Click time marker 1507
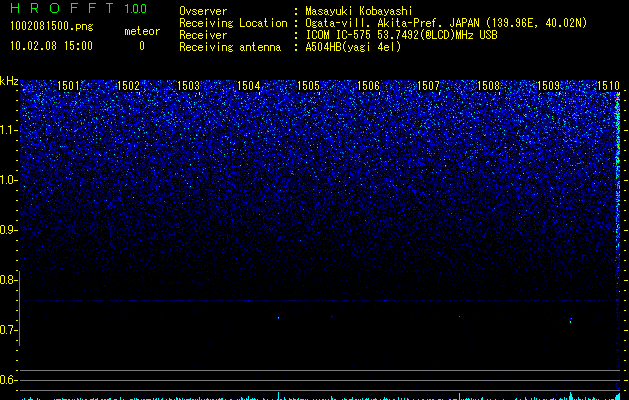The width and height of the screenshot is (629, 400). click(x=428, y=86)
